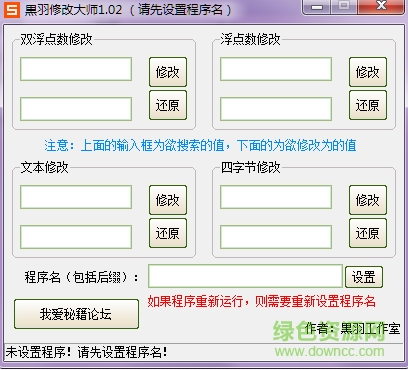Click 还原 button in 四字节修改 group
Viewport: 408px width, 370px height.
point(368,233)
